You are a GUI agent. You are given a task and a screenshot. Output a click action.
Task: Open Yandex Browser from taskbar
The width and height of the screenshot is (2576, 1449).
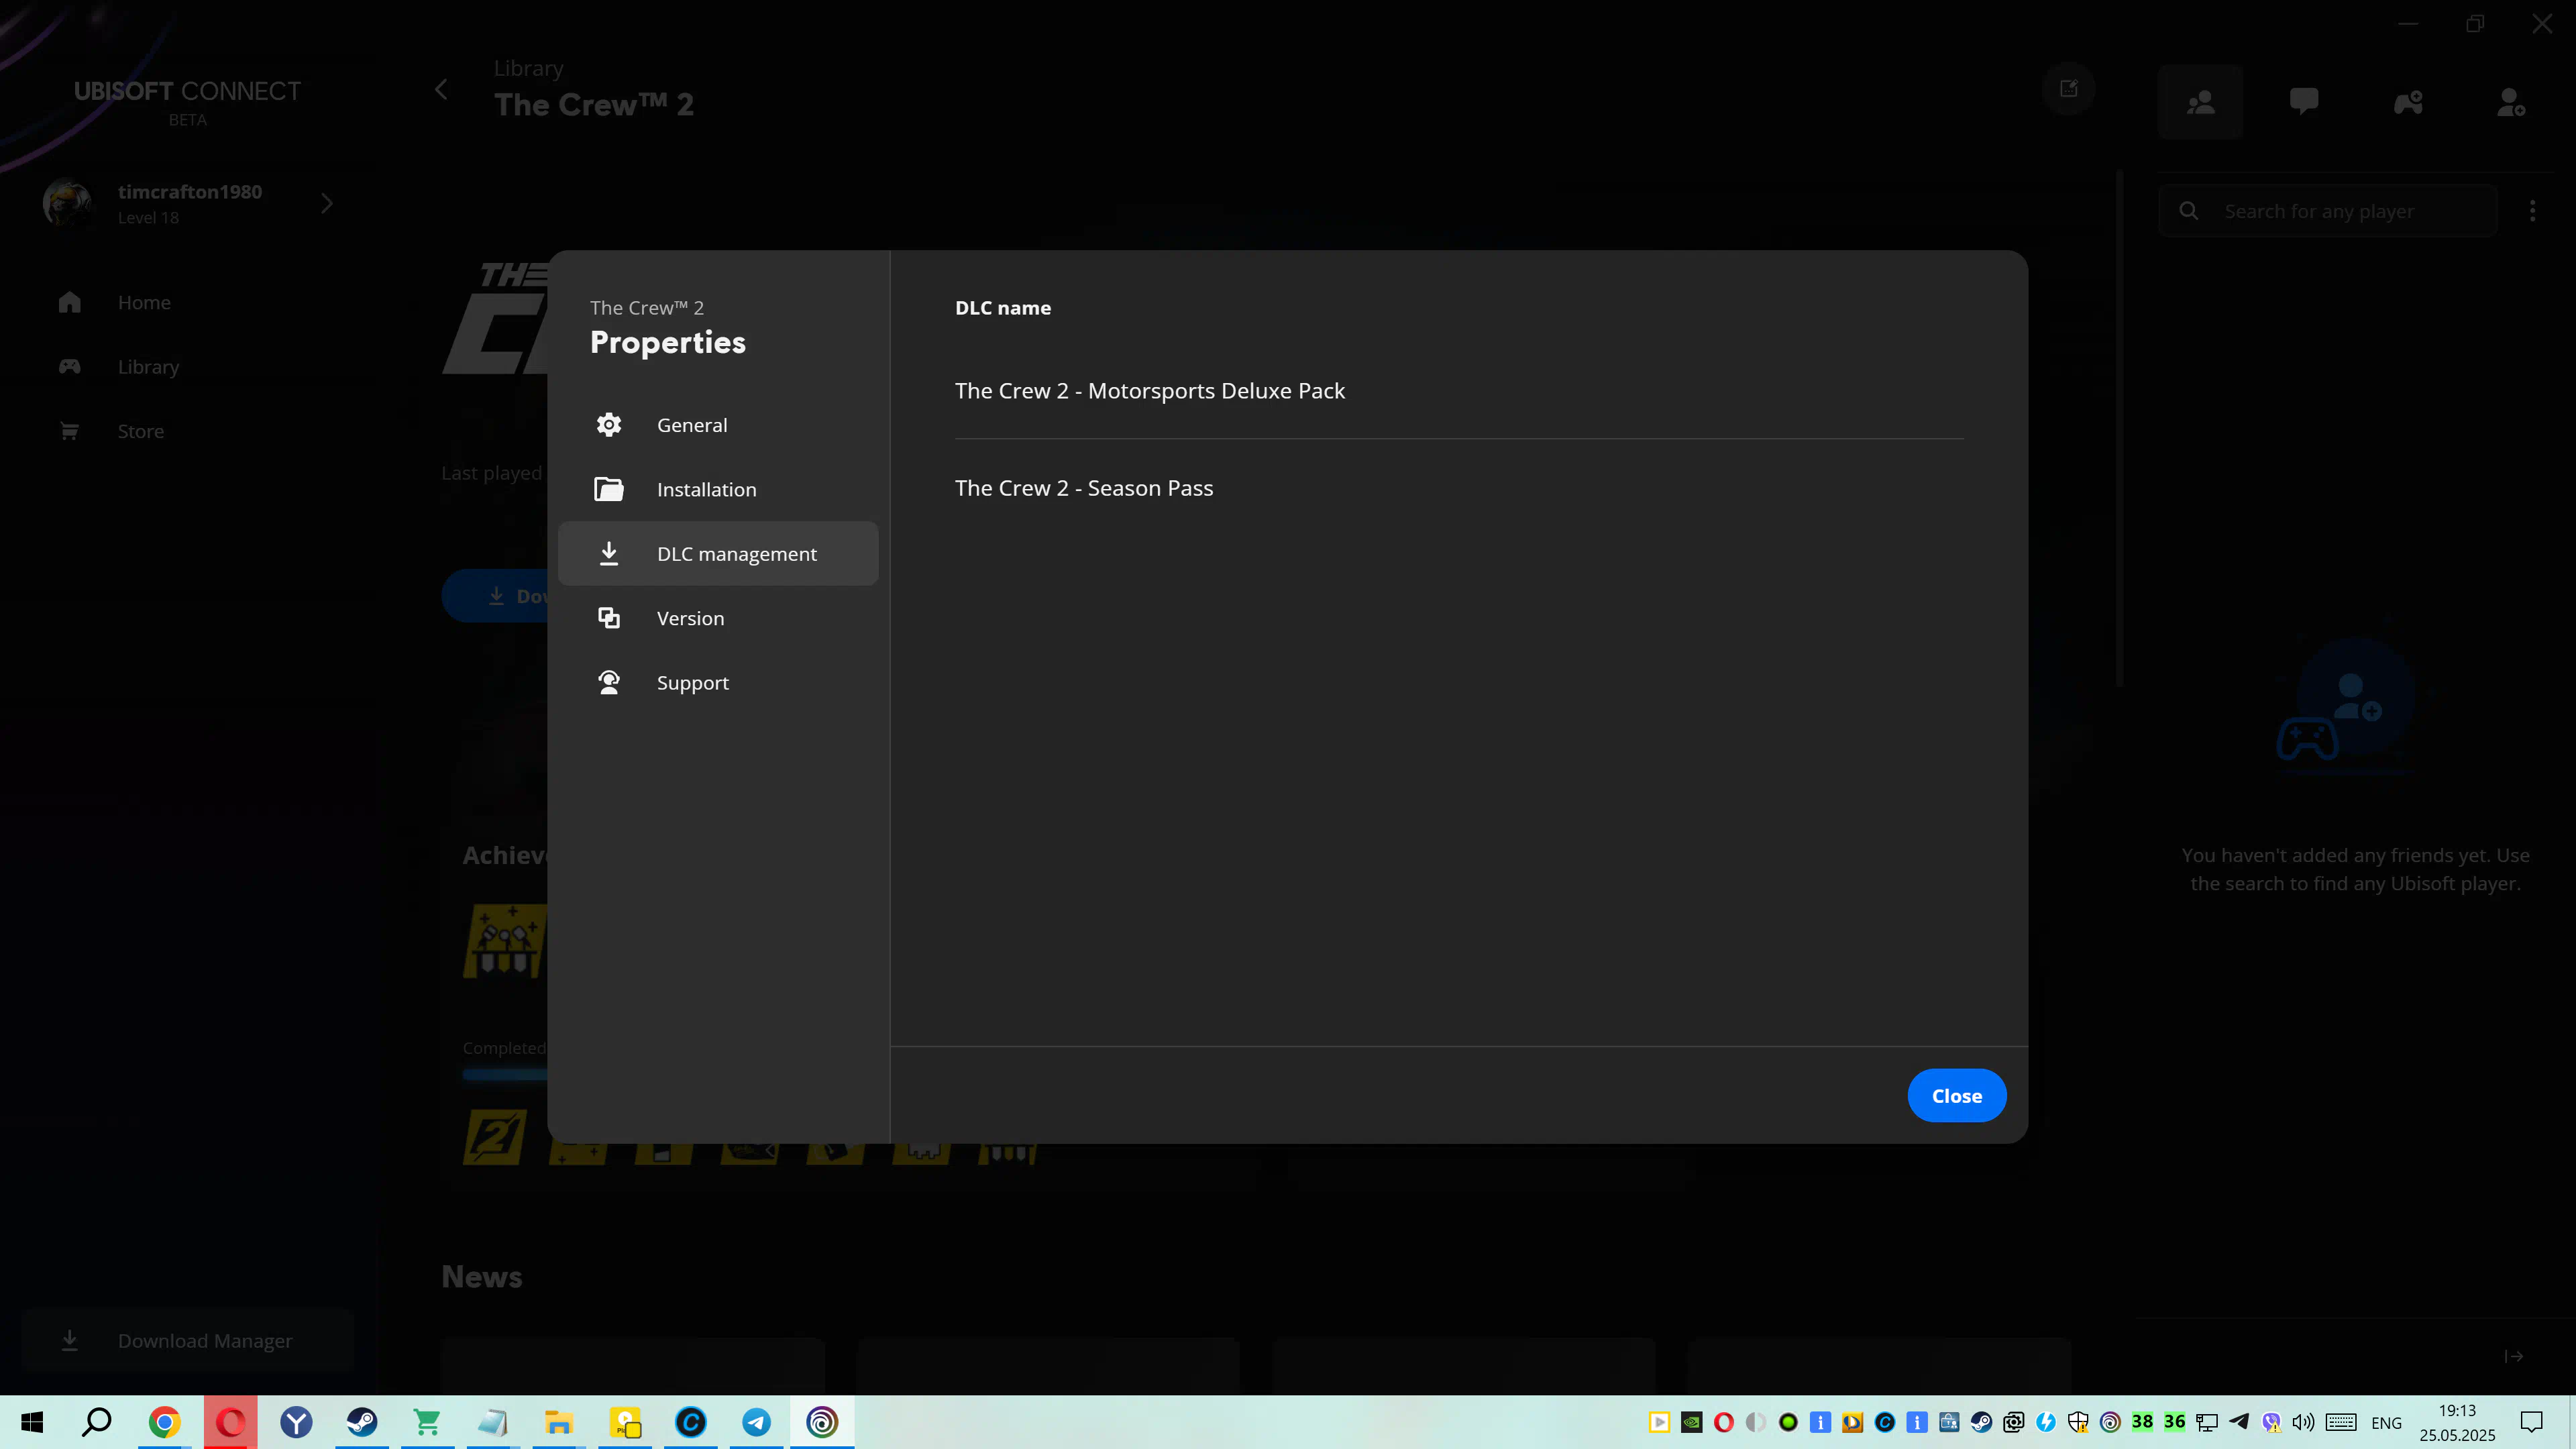pyautogui.click(x=296, y=1422)
